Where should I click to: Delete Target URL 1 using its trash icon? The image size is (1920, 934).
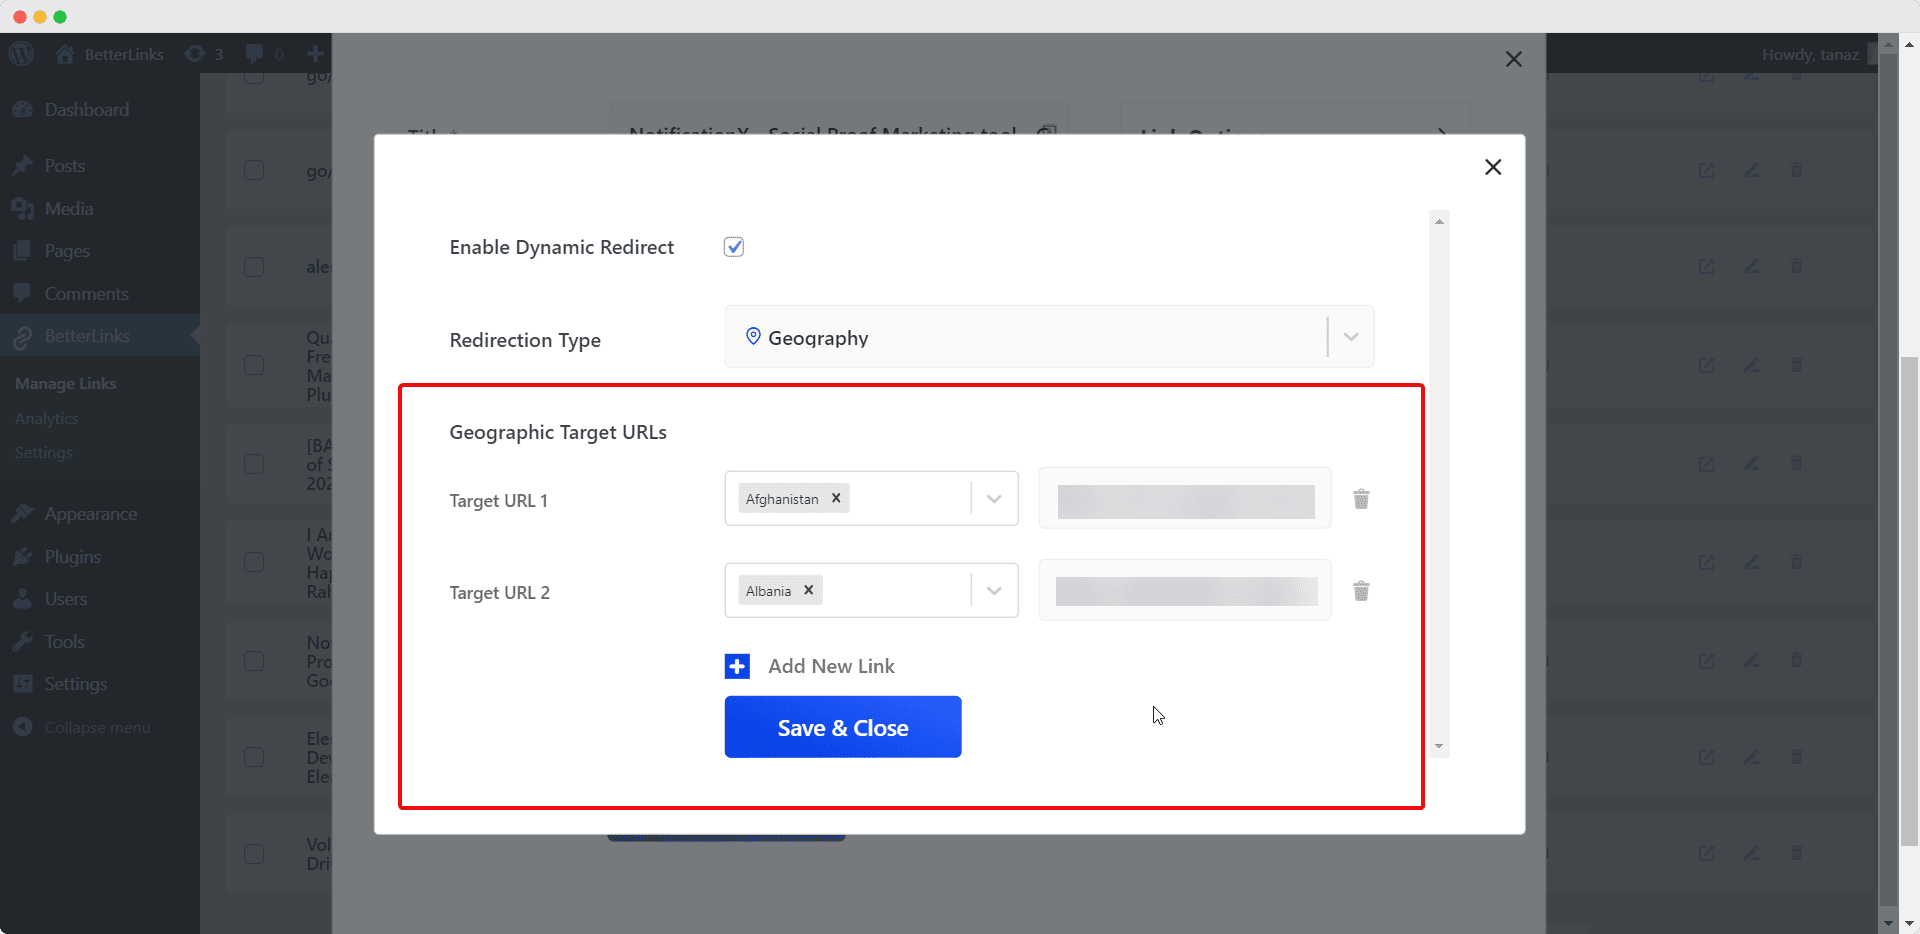[1361, 498]
